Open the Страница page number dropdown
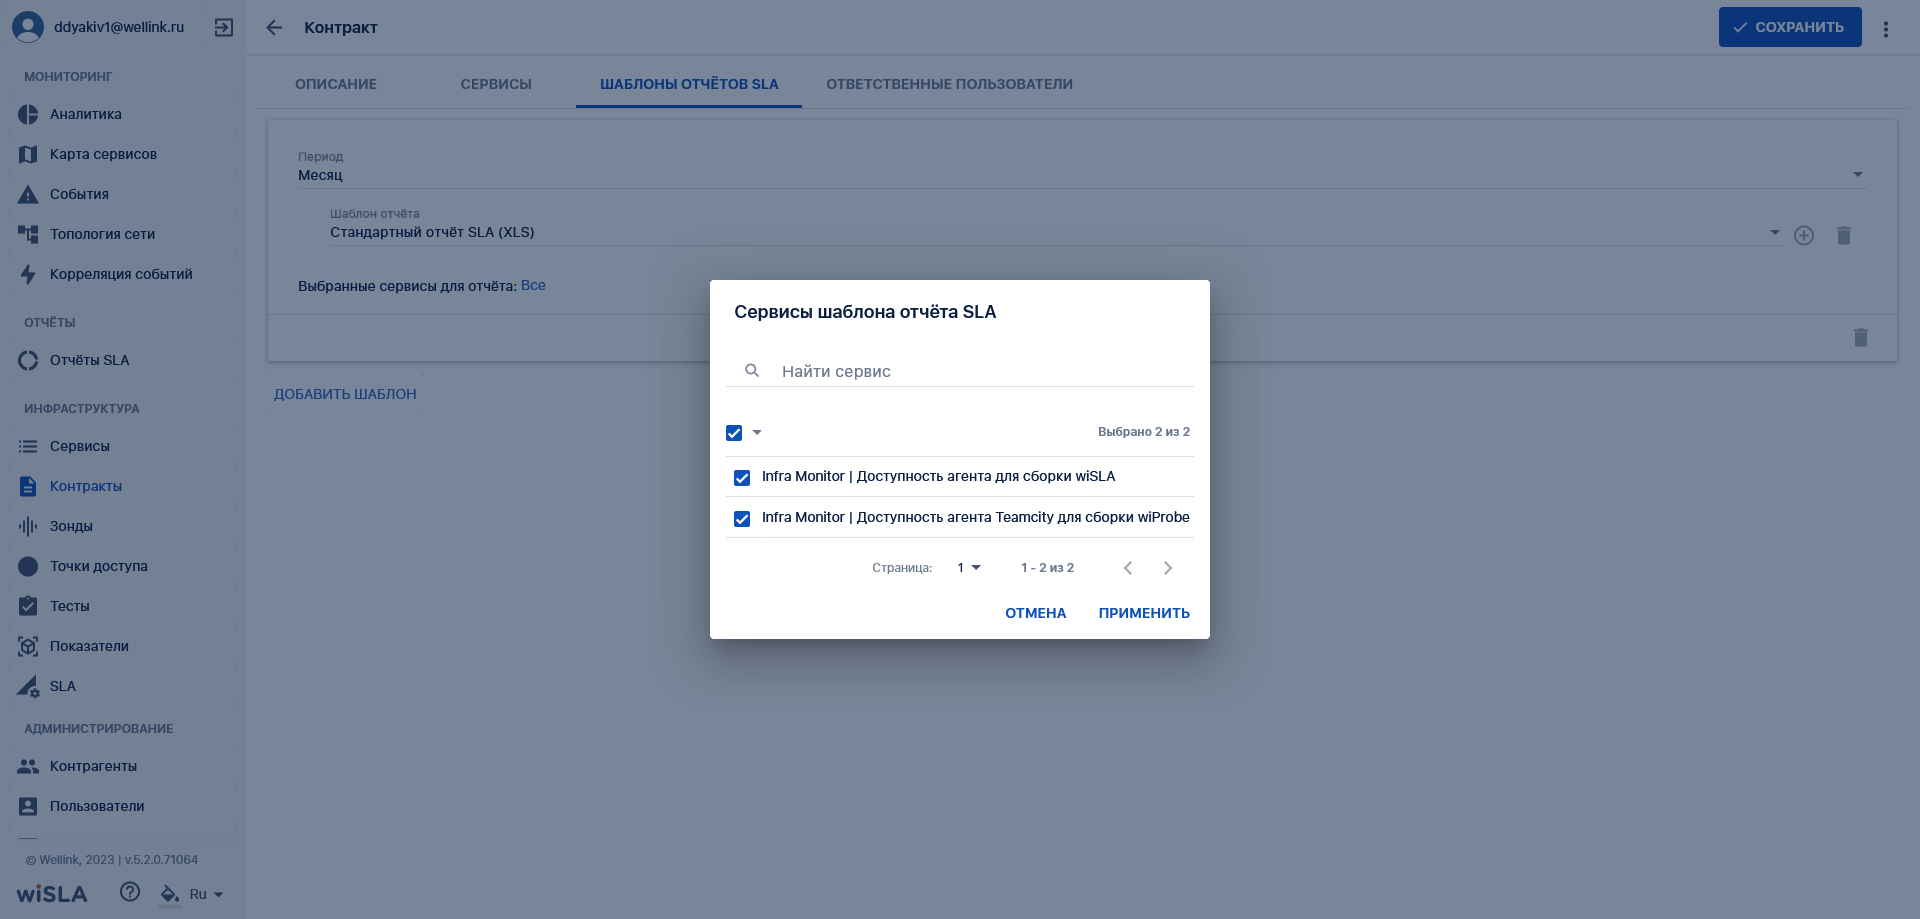1920x919 pixels. click(x=968, y=567)
